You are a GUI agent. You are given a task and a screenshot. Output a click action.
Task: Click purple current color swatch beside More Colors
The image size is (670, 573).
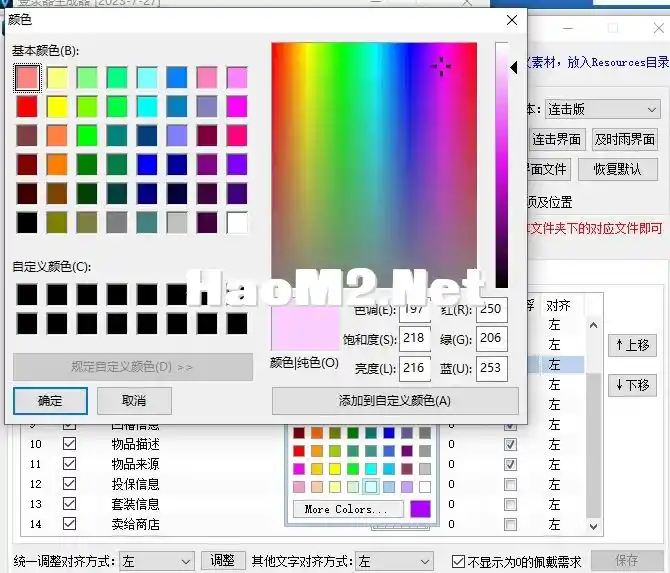pyautogui.click(x=420, y=509)
